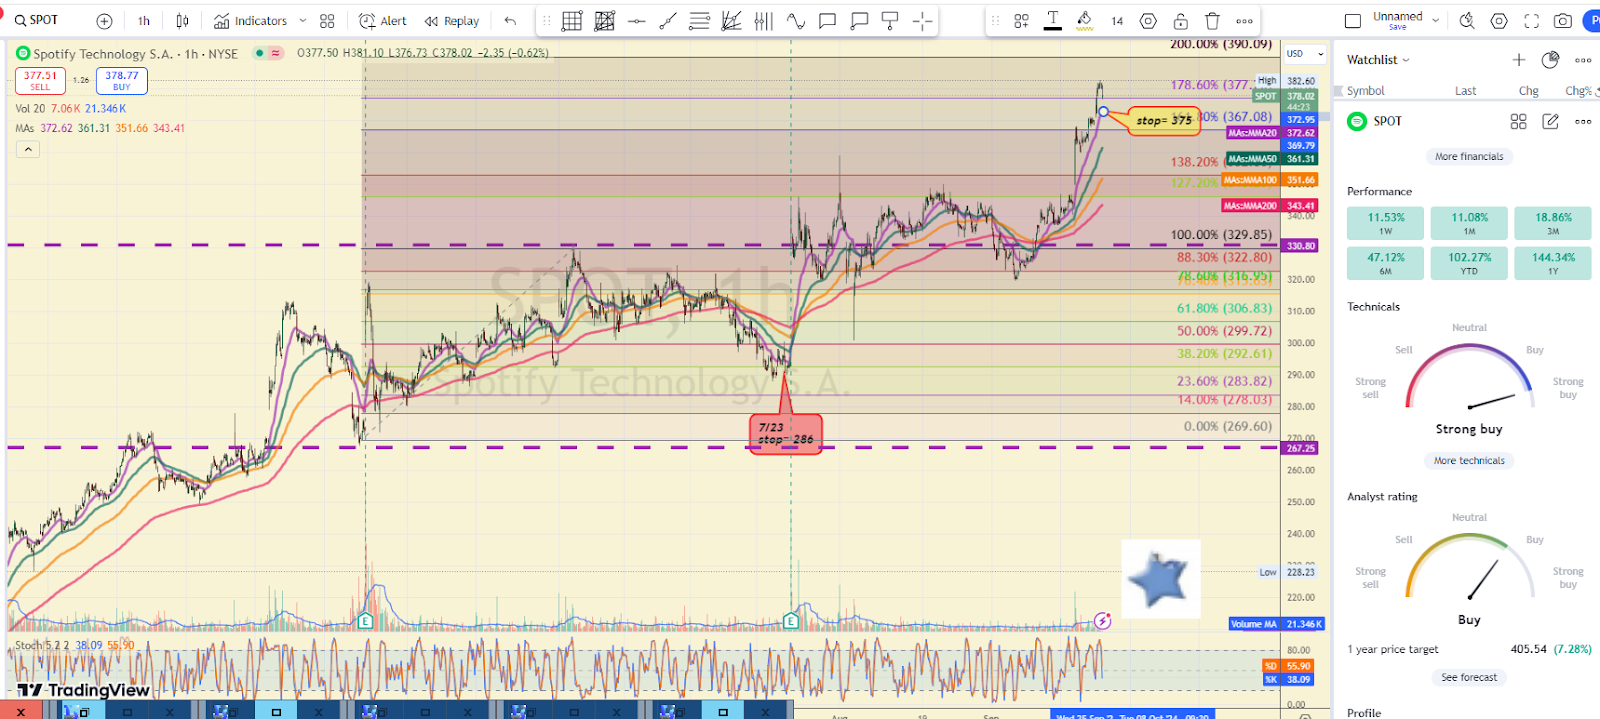The width and height of the screenshot is (1600, 719).
Task: Change text color of selected drawing
Action: (x=1053, y=21)
